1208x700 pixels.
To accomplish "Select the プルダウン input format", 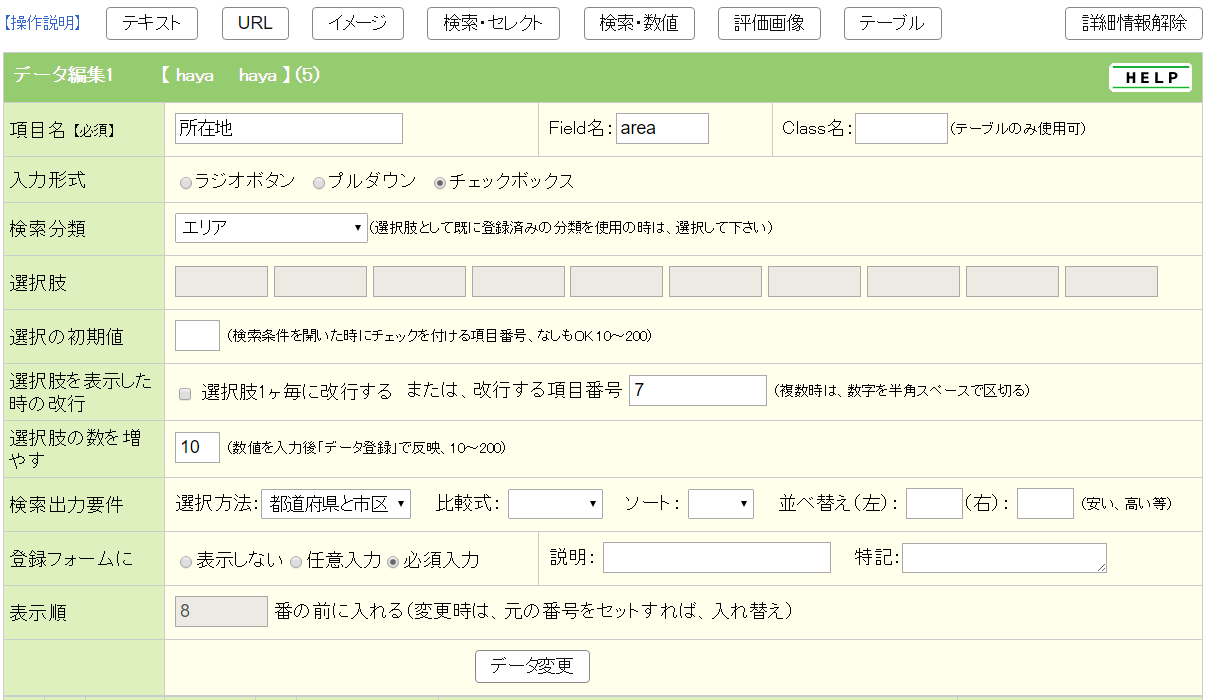I will point(319,183).
